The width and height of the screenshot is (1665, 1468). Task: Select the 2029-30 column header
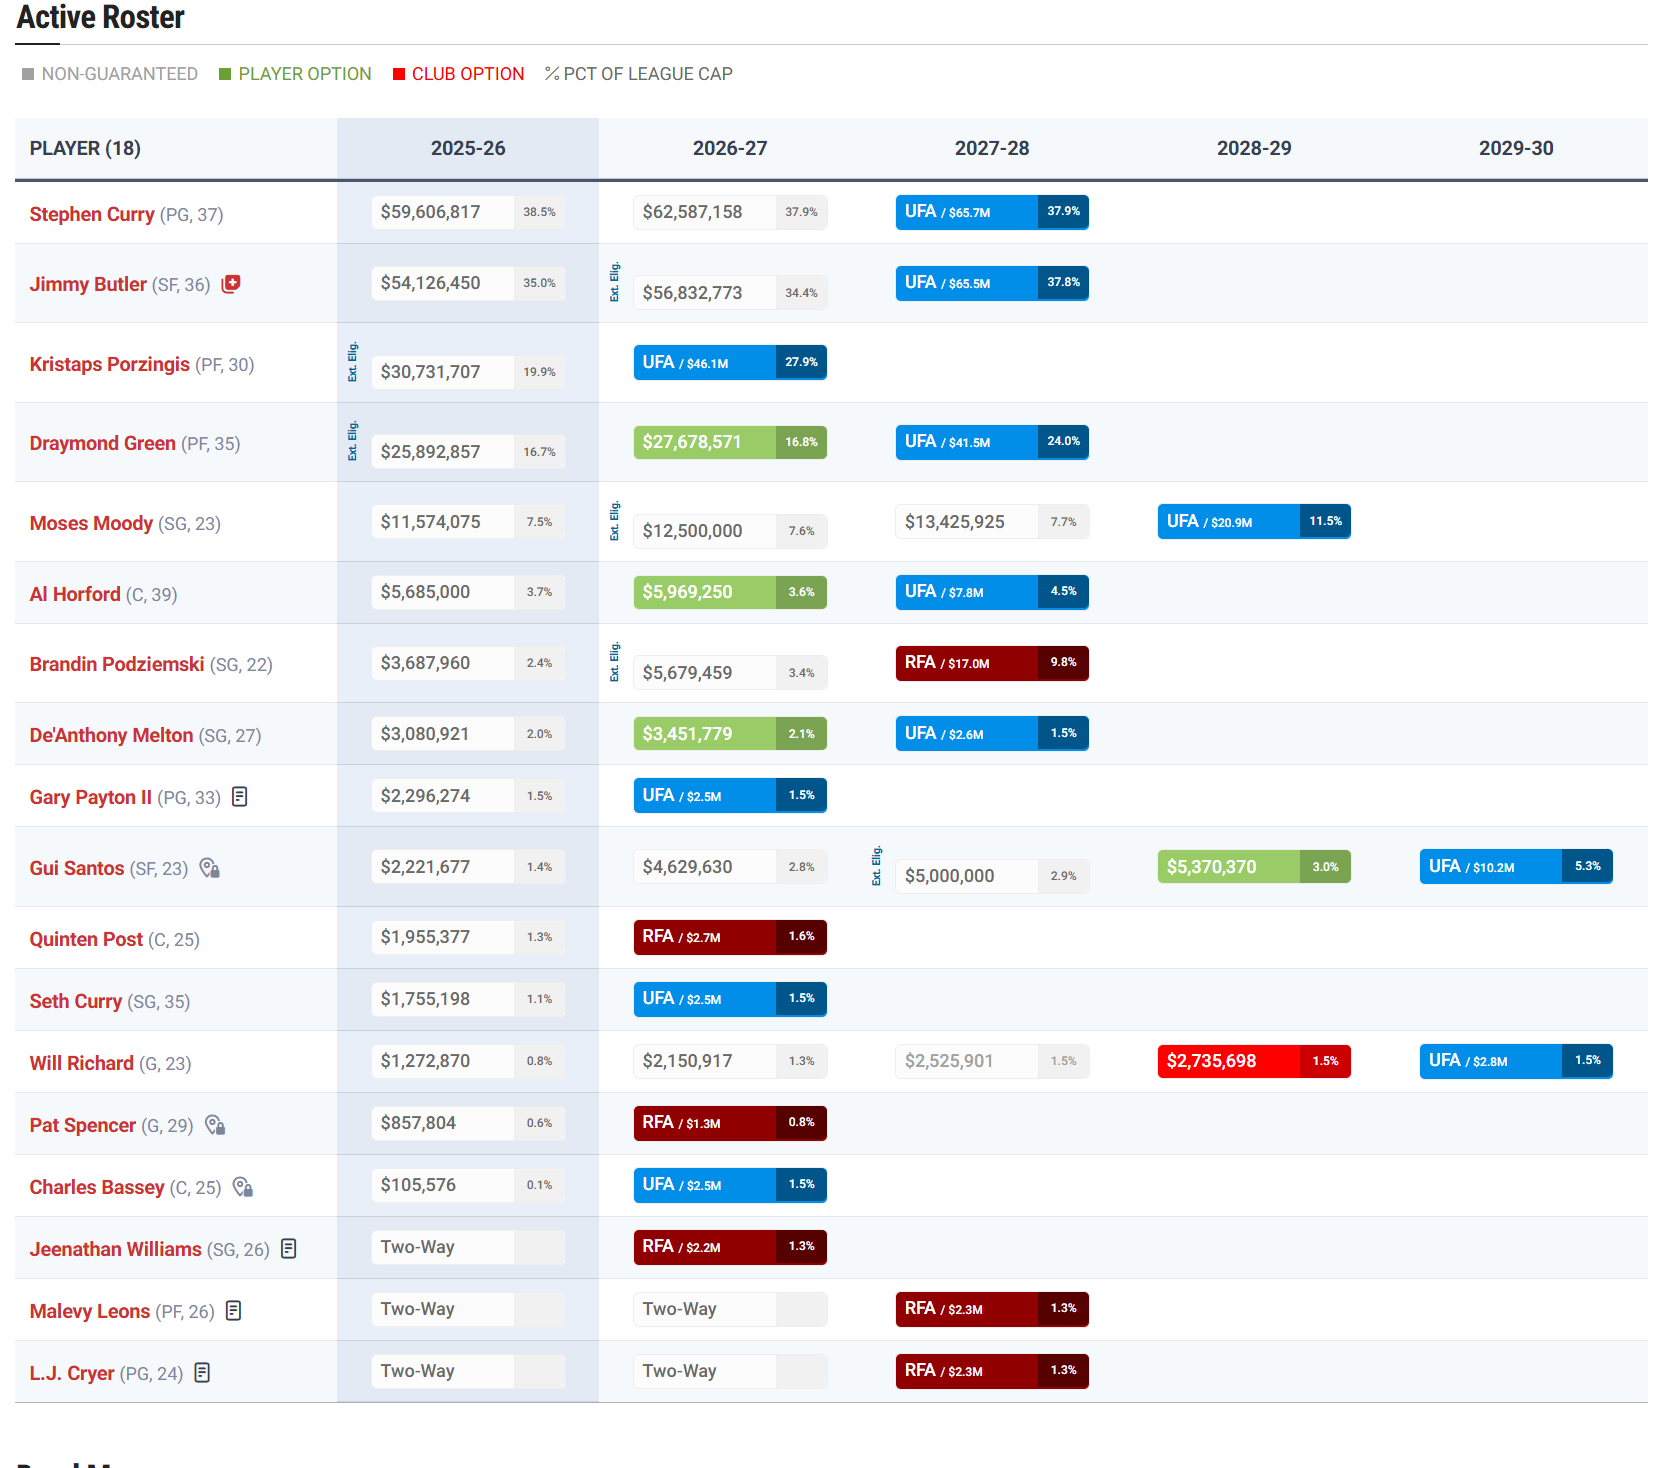coord(1516,148)
